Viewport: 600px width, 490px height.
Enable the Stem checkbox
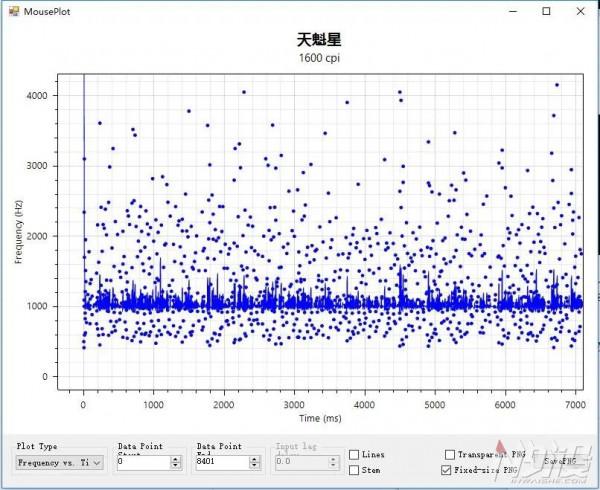coord(354,470)
